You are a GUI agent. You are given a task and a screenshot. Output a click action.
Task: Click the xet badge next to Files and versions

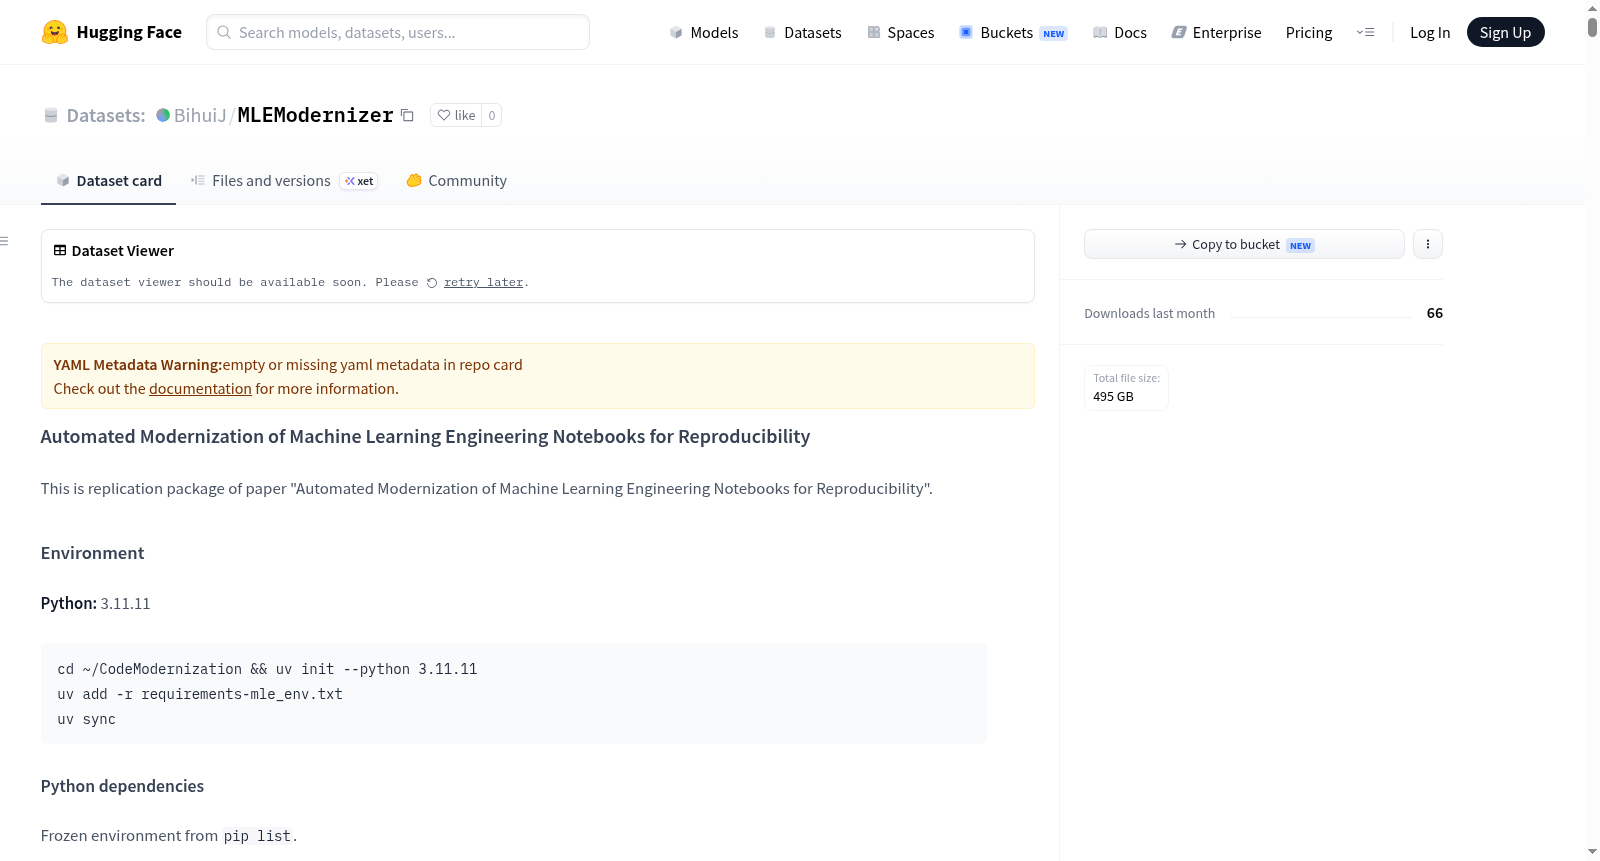pos(359,181)
